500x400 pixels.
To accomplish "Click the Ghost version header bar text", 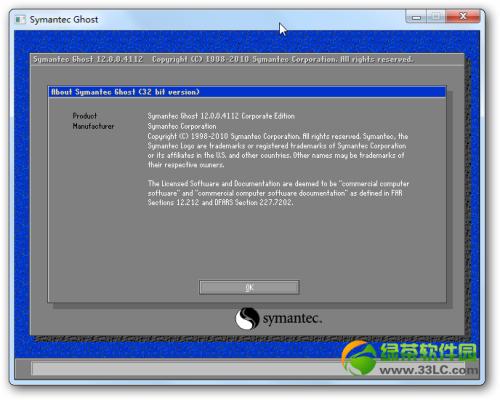I will [x=223, y=59].
